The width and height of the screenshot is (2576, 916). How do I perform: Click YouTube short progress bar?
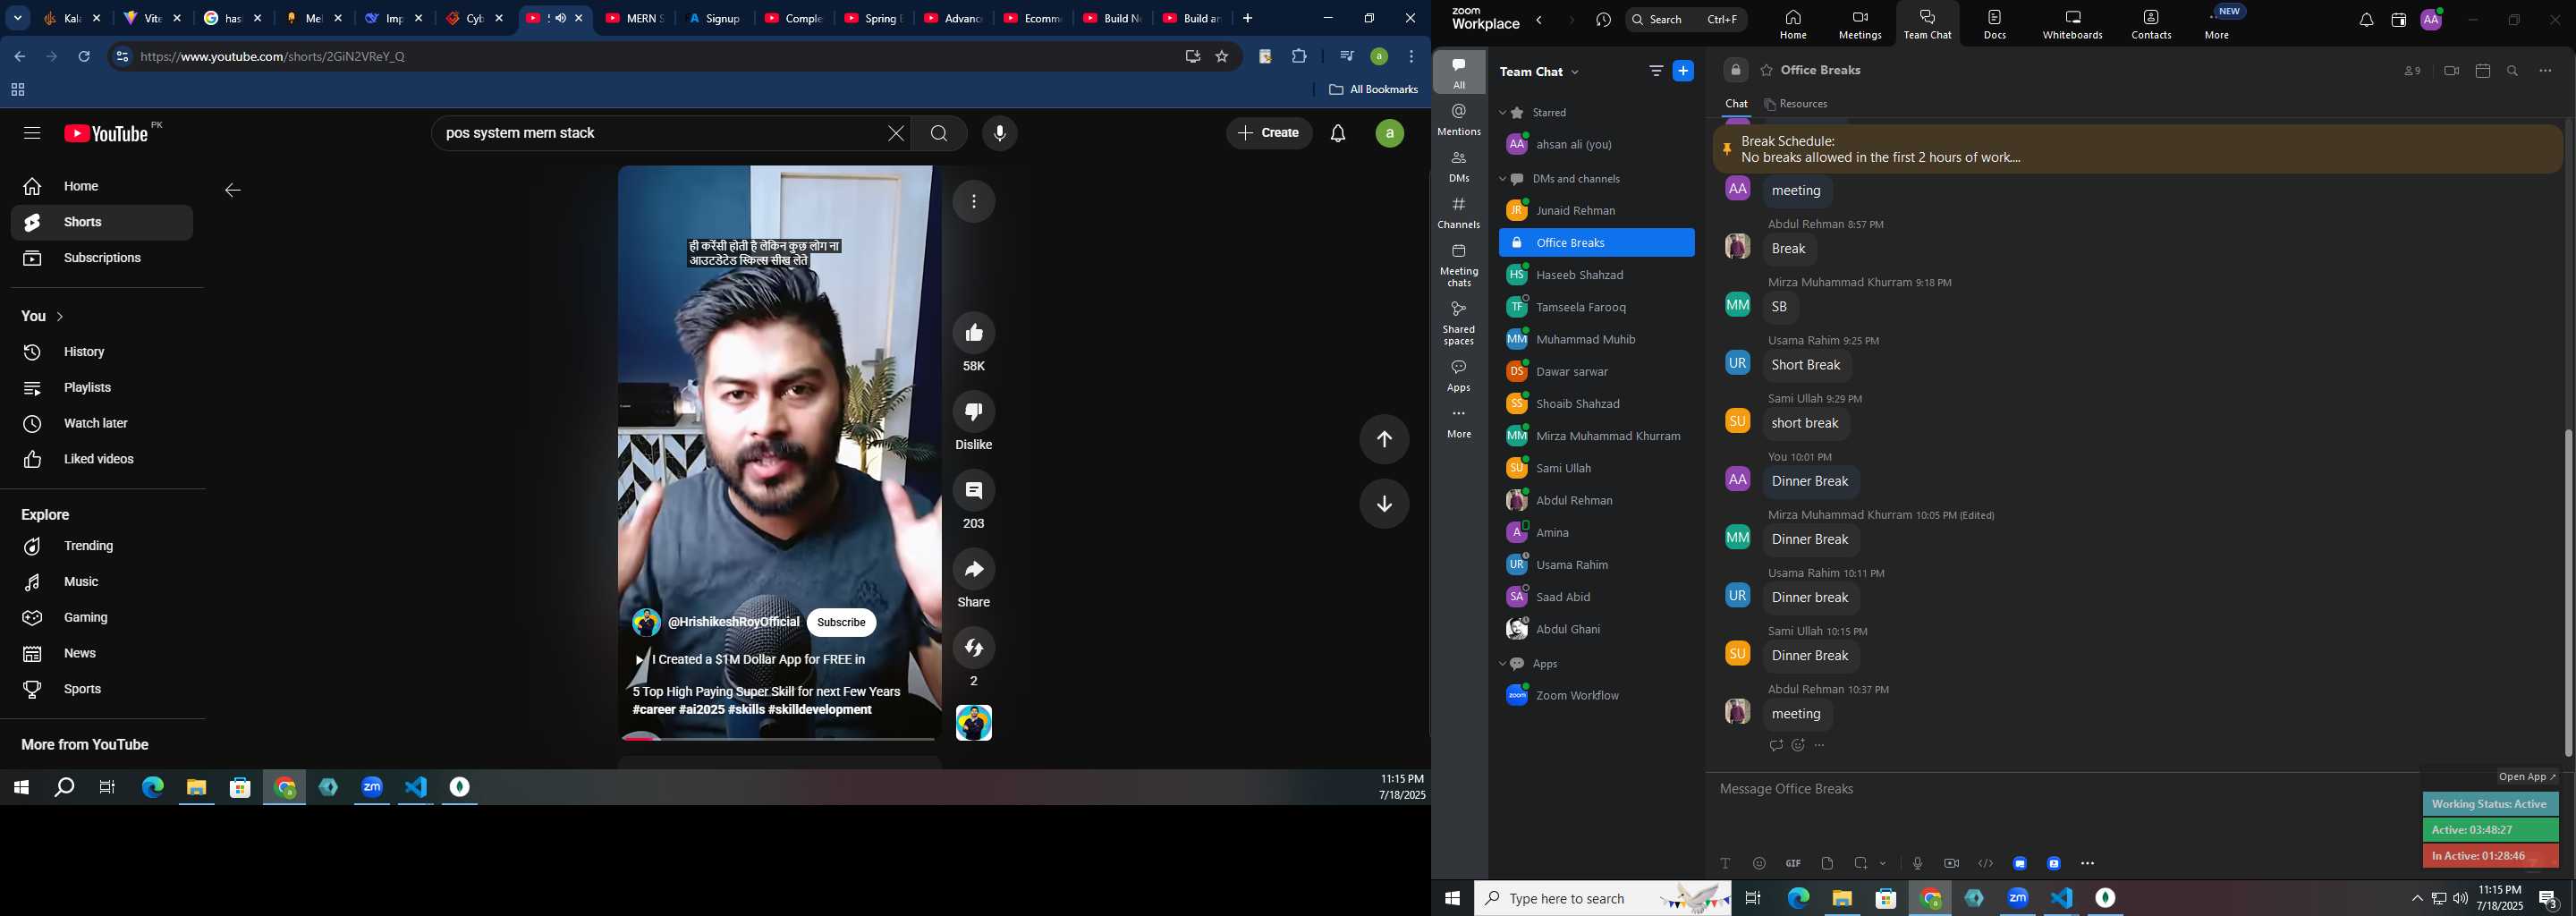click(x=778, y=739)
